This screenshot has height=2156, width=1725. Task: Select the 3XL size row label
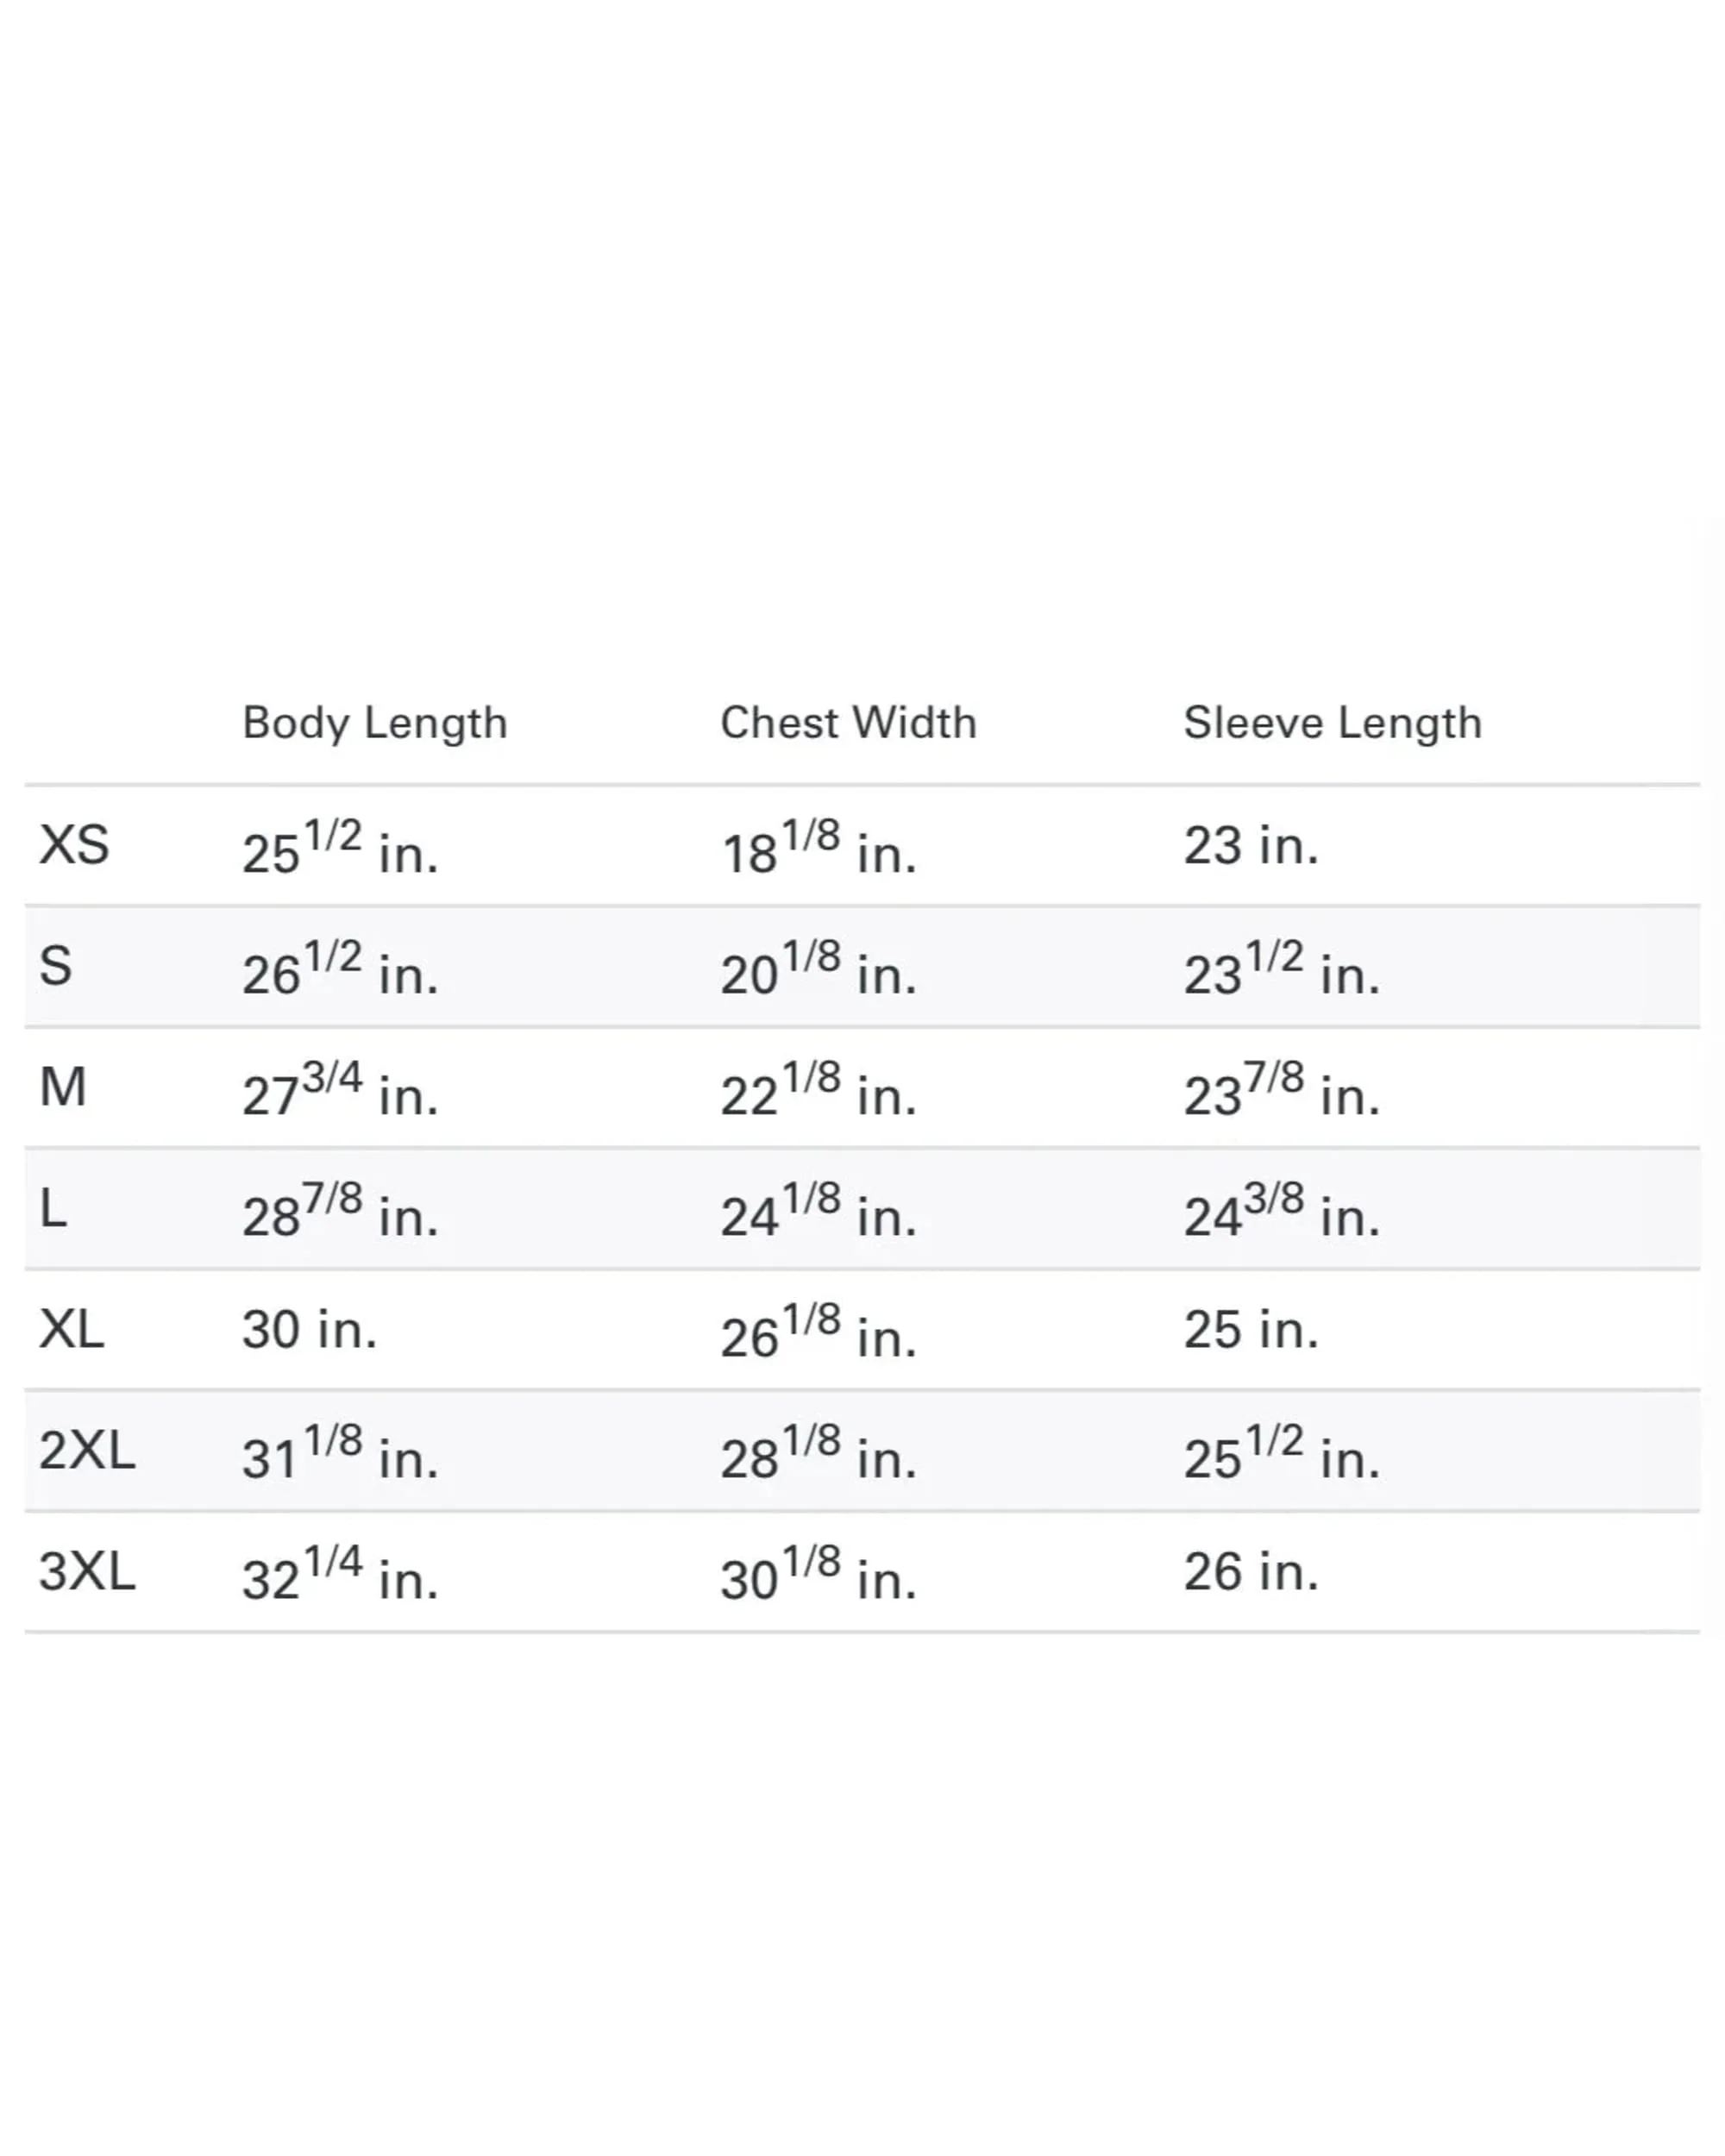tap(87, 1572)
